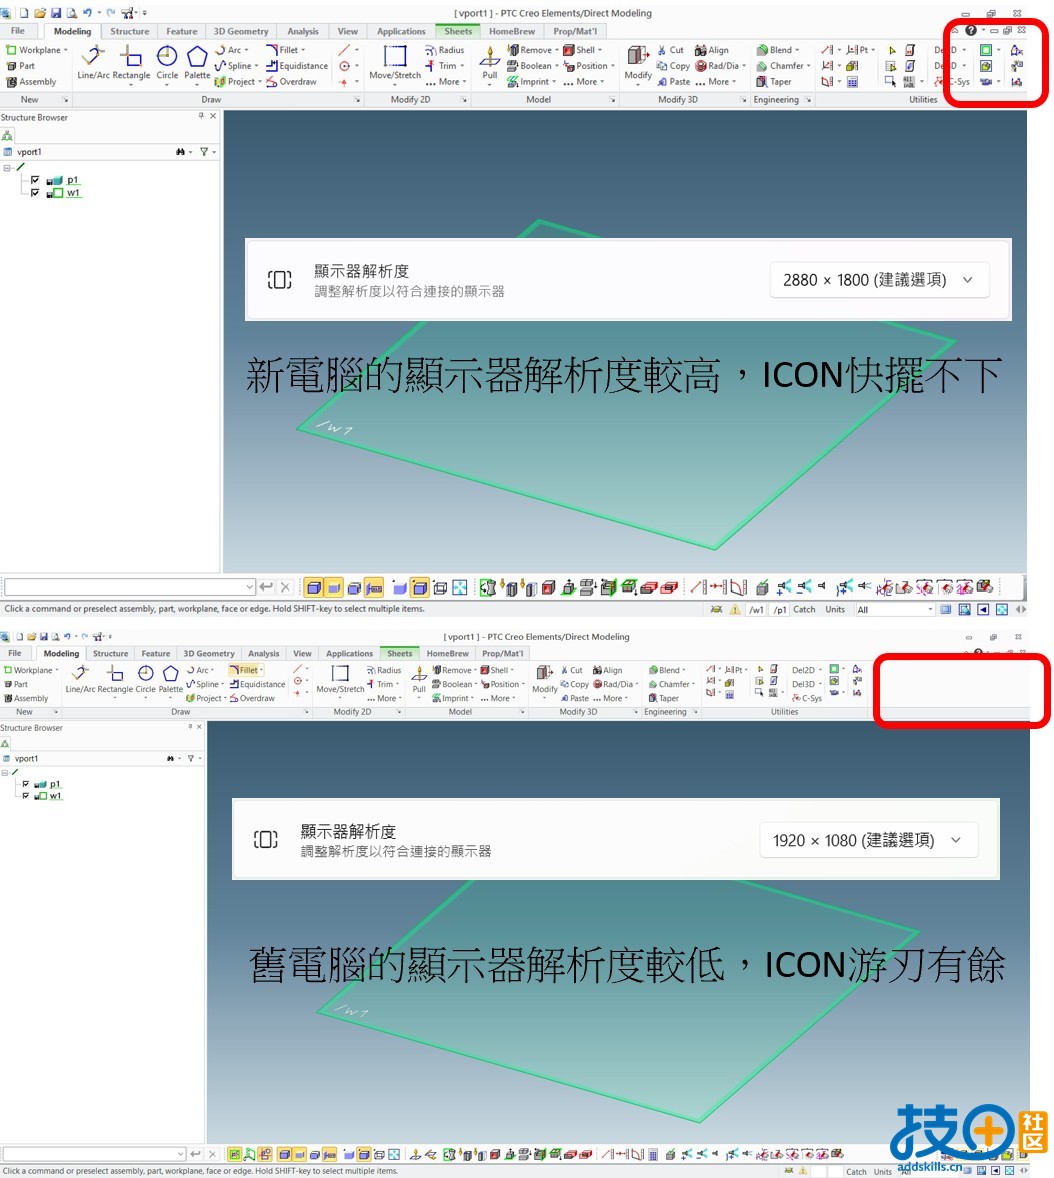
Task: Open the Applications menu tab
Action: (400, 31)
